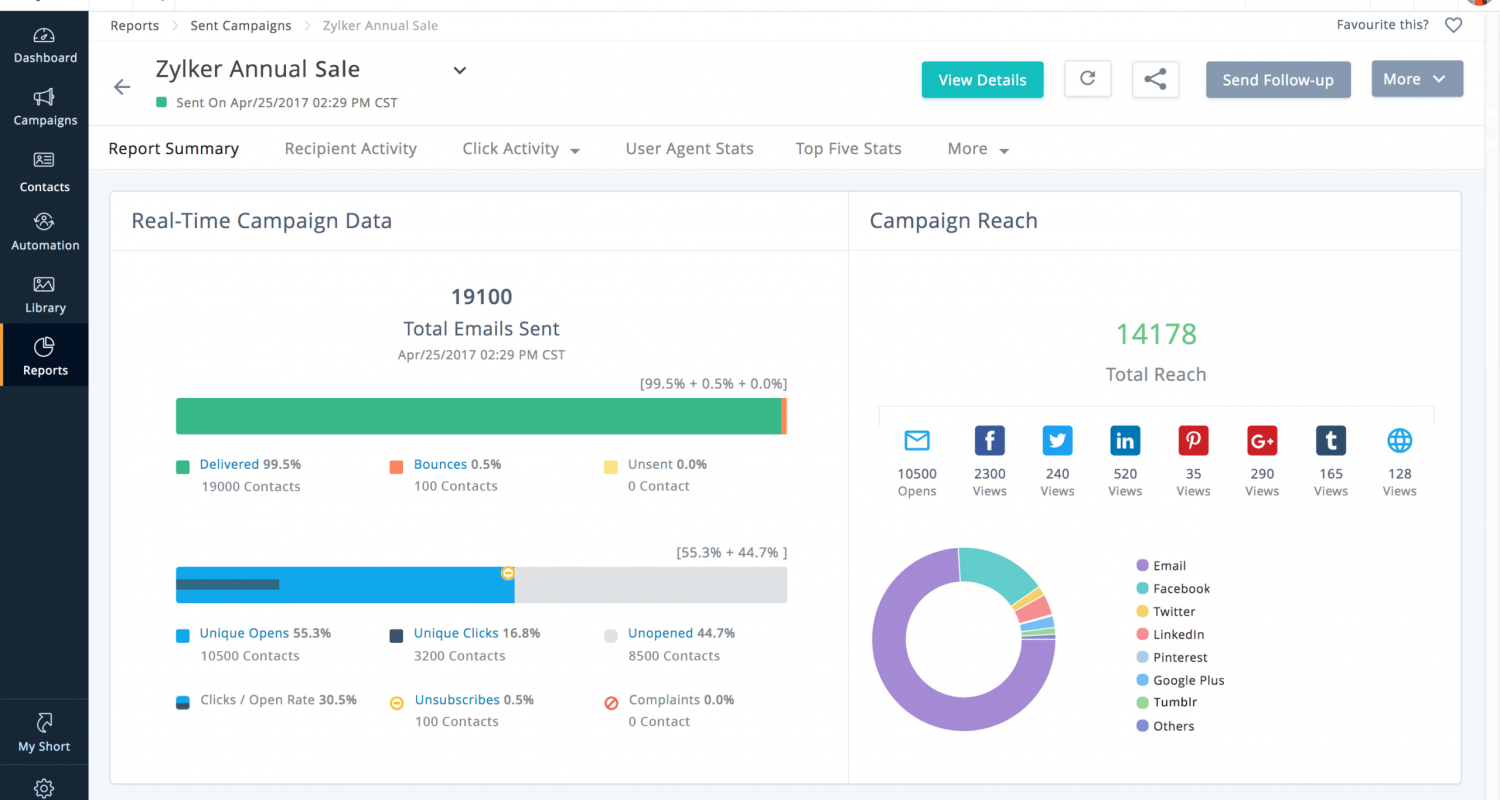Click the Tumblr views icon
1500x800 pixels.
point(1330,440)
